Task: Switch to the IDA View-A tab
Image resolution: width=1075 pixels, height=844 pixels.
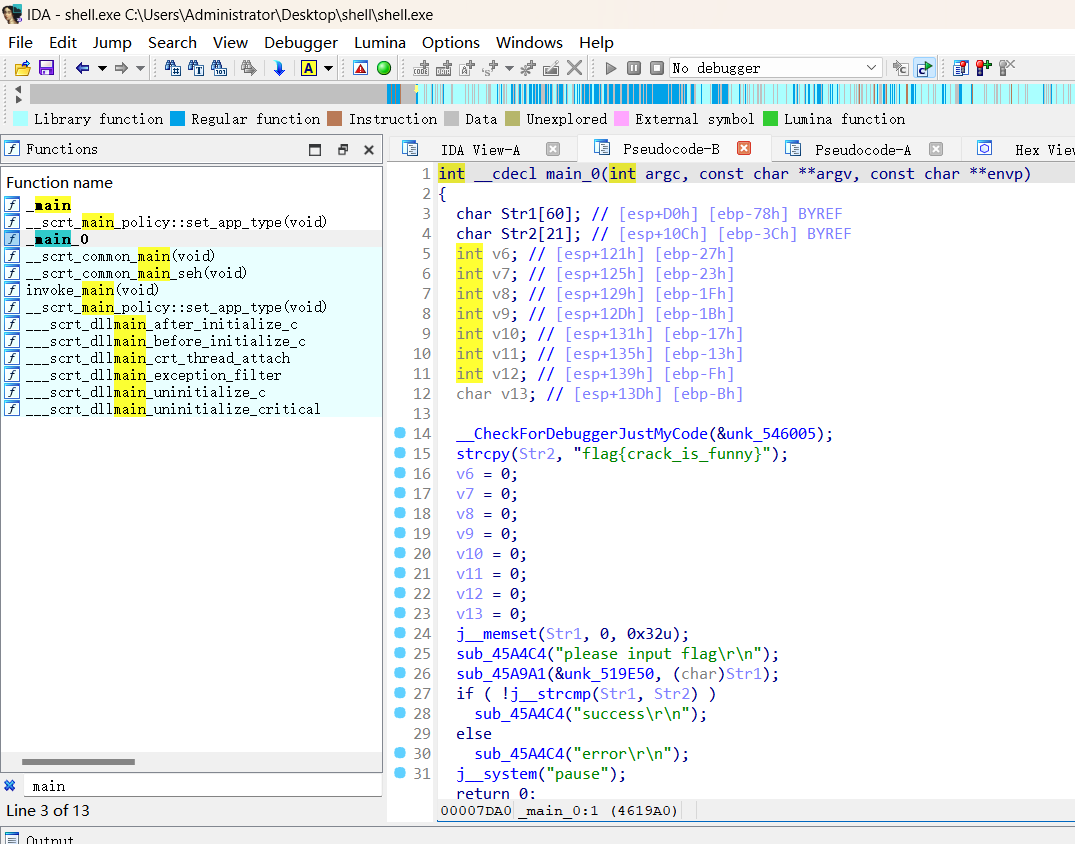Action: click(x=480, y=149)
